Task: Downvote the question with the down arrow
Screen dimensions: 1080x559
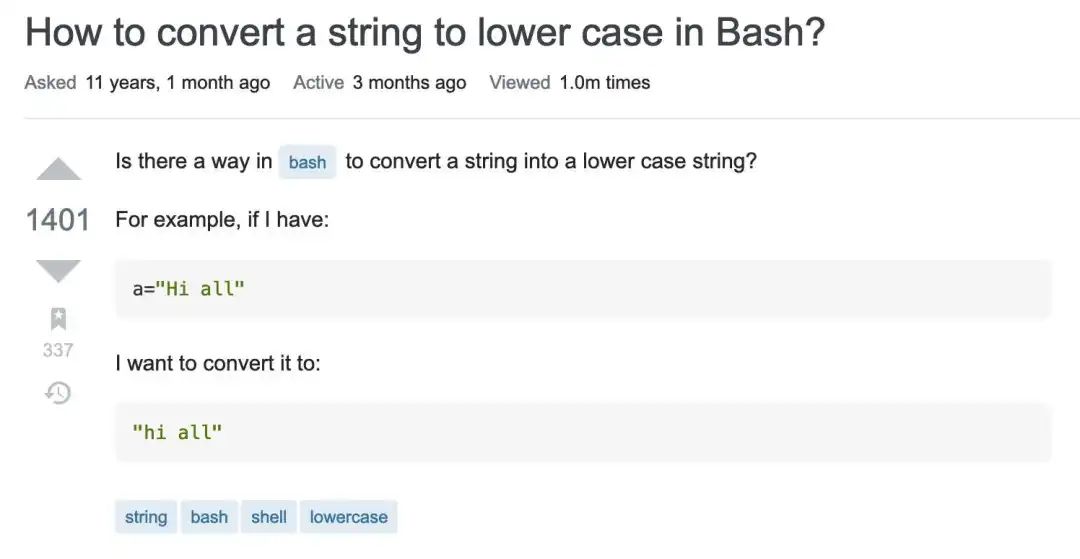Action: (58, 270)
